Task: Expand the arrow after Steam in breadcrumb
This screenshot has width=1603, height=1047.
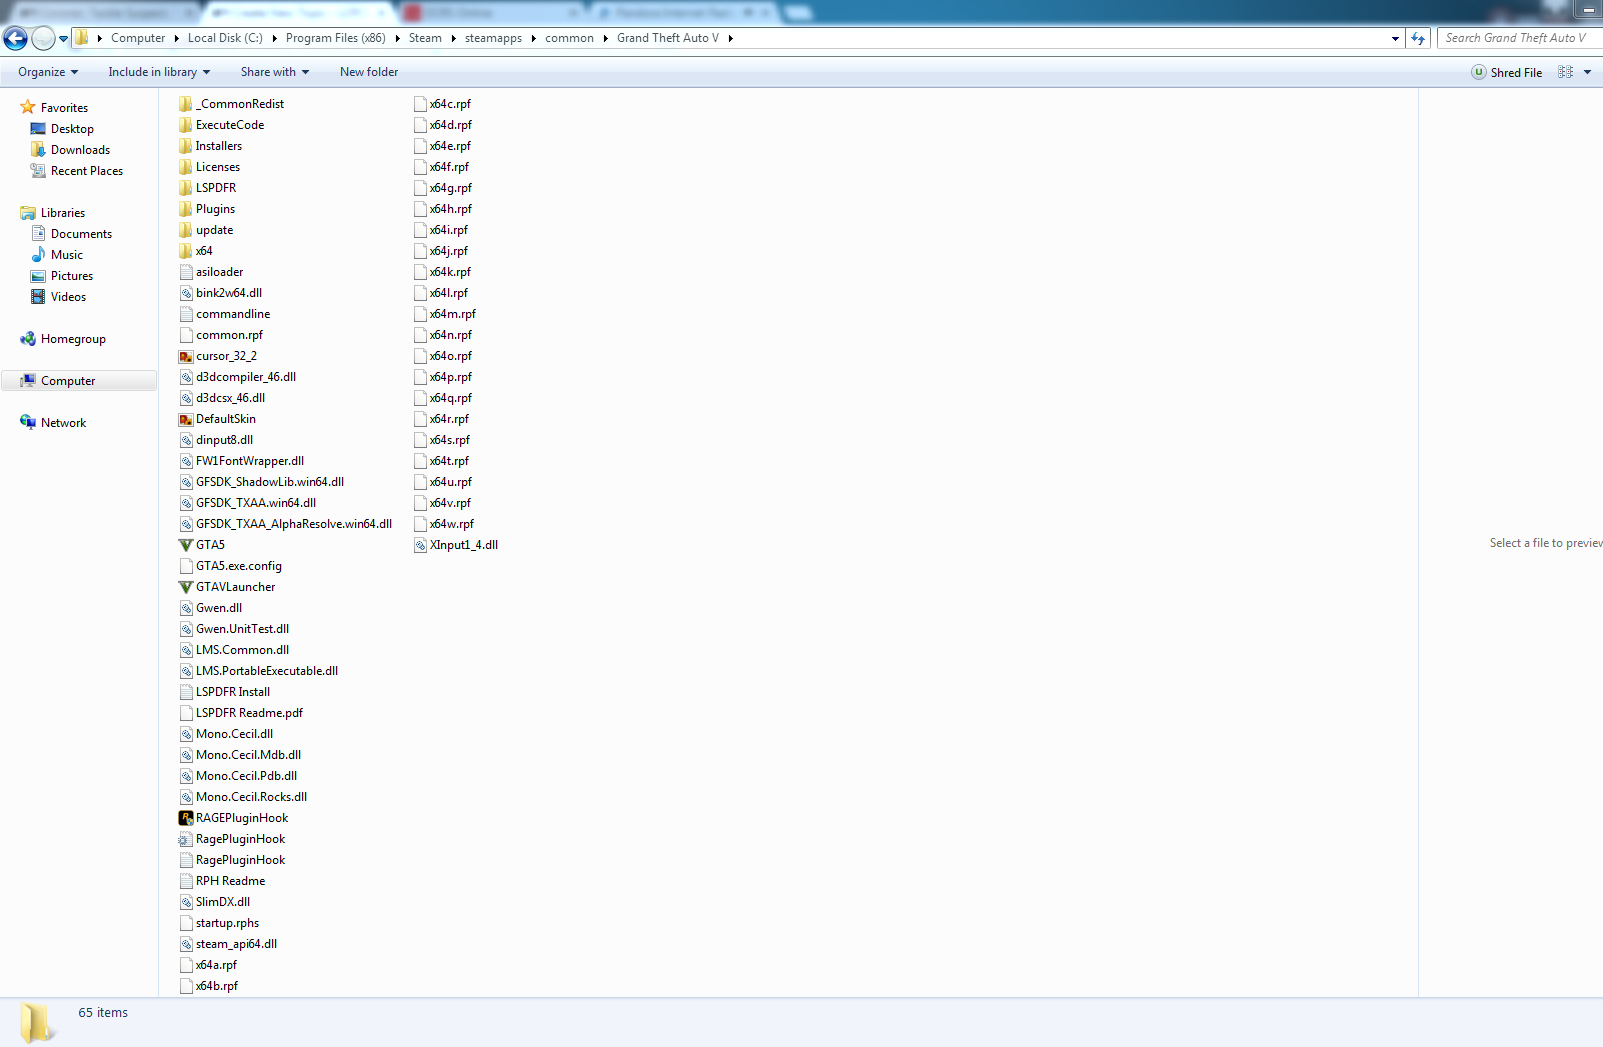Action: point(454,38)
